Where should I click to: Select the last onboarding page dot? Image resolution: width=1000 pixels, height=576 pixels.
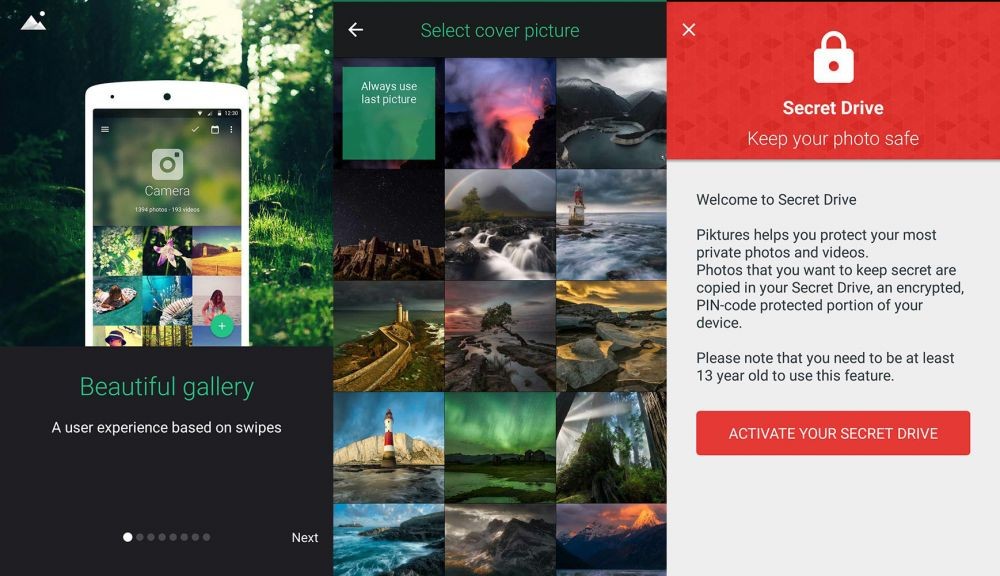pyautogui.click(x=206, y=537)
